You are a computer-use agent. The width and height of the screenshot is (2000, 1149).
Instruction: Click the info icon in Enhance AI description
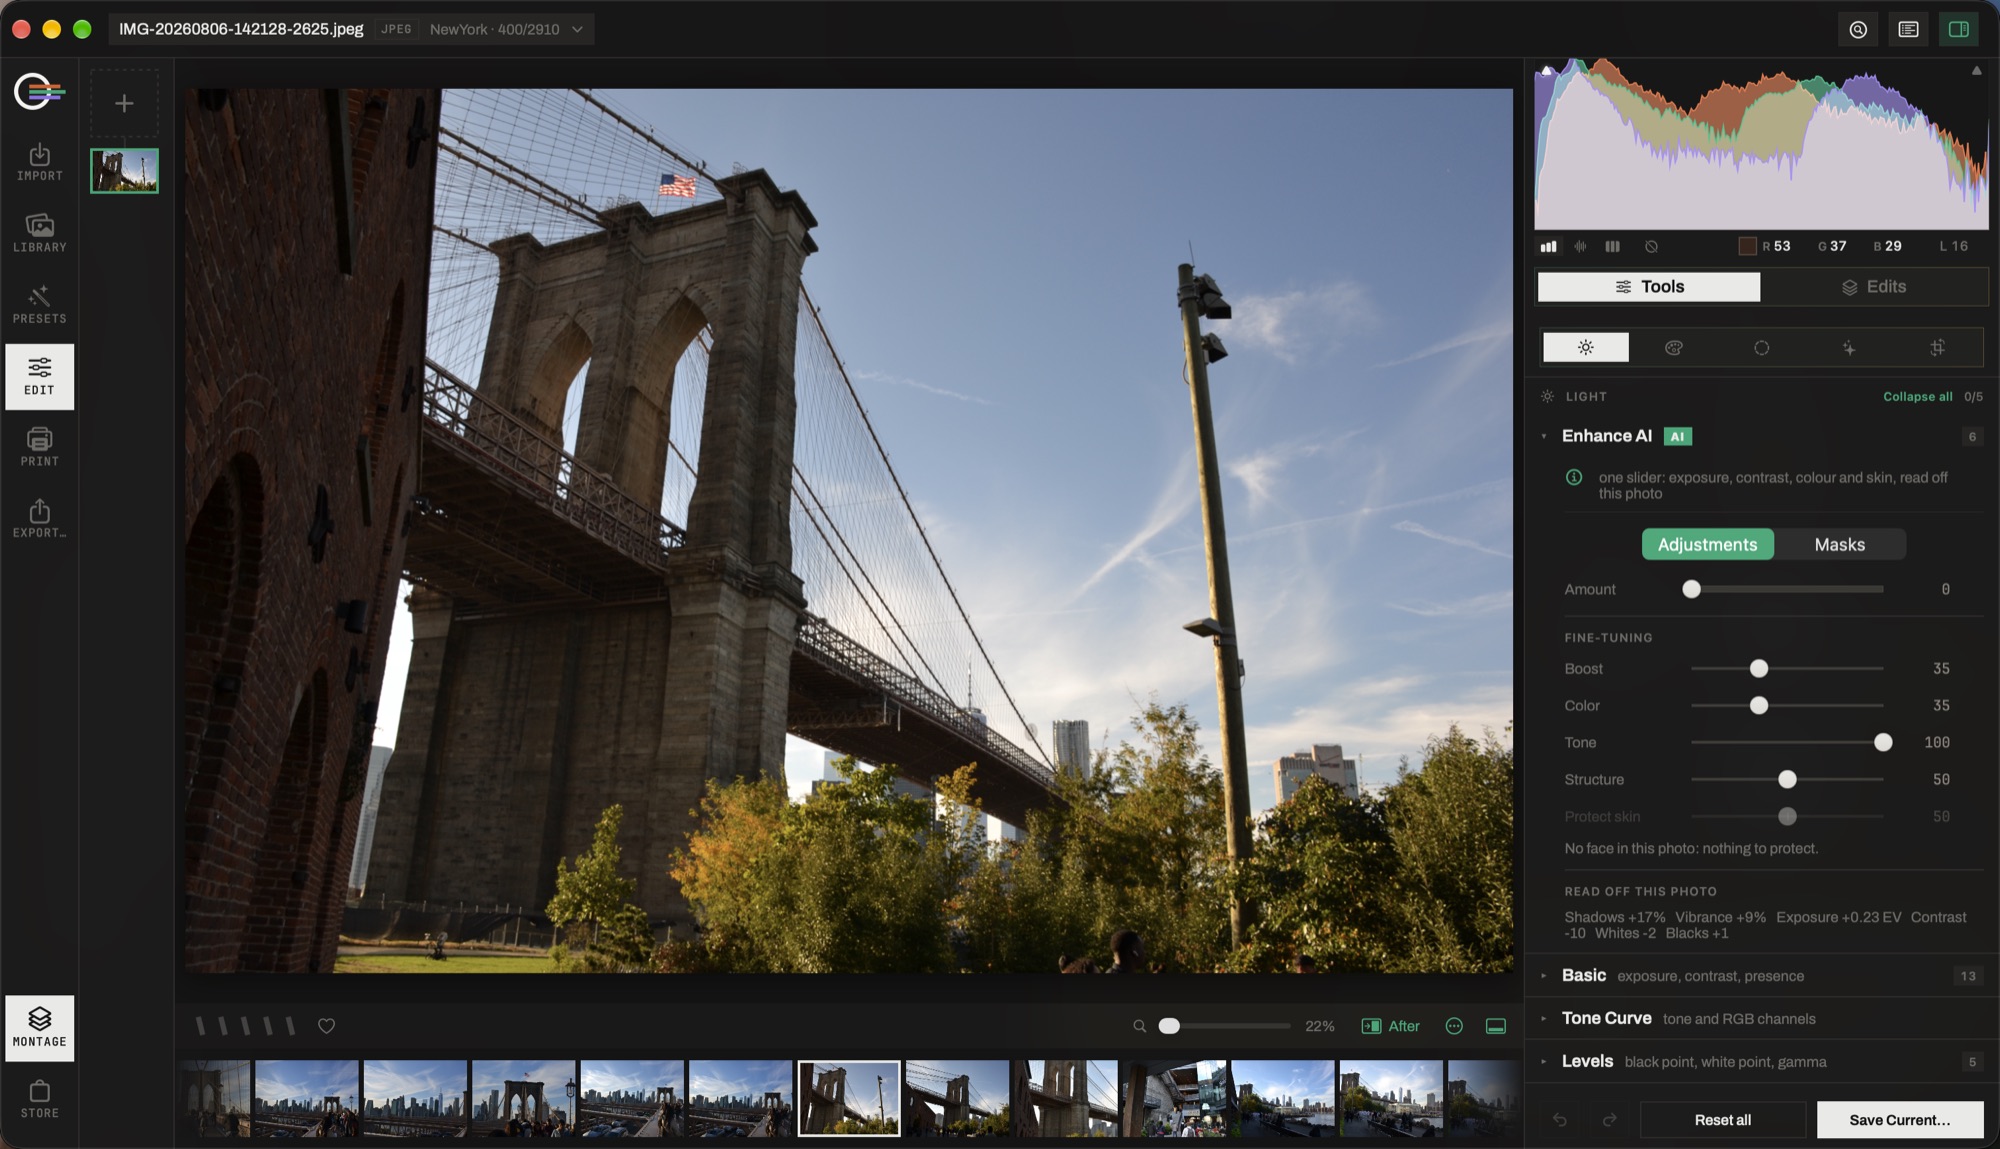1574,478
